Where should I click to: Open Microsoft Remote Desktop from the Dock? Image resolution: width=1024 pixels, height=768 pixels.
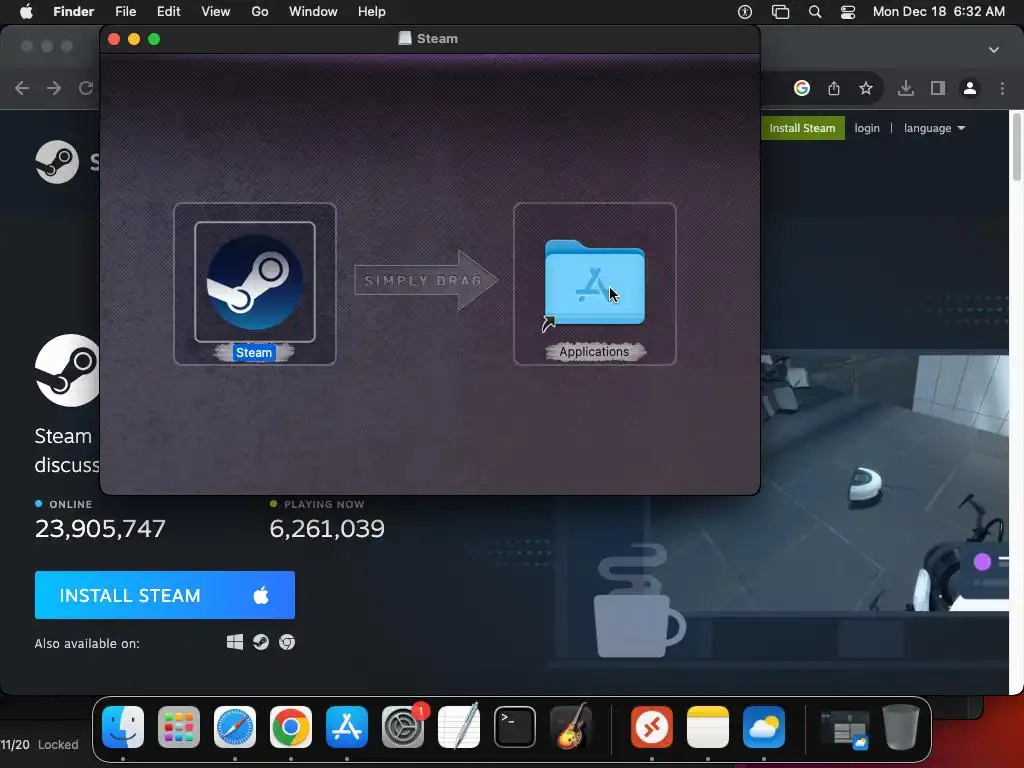click(x=652, y=727)
